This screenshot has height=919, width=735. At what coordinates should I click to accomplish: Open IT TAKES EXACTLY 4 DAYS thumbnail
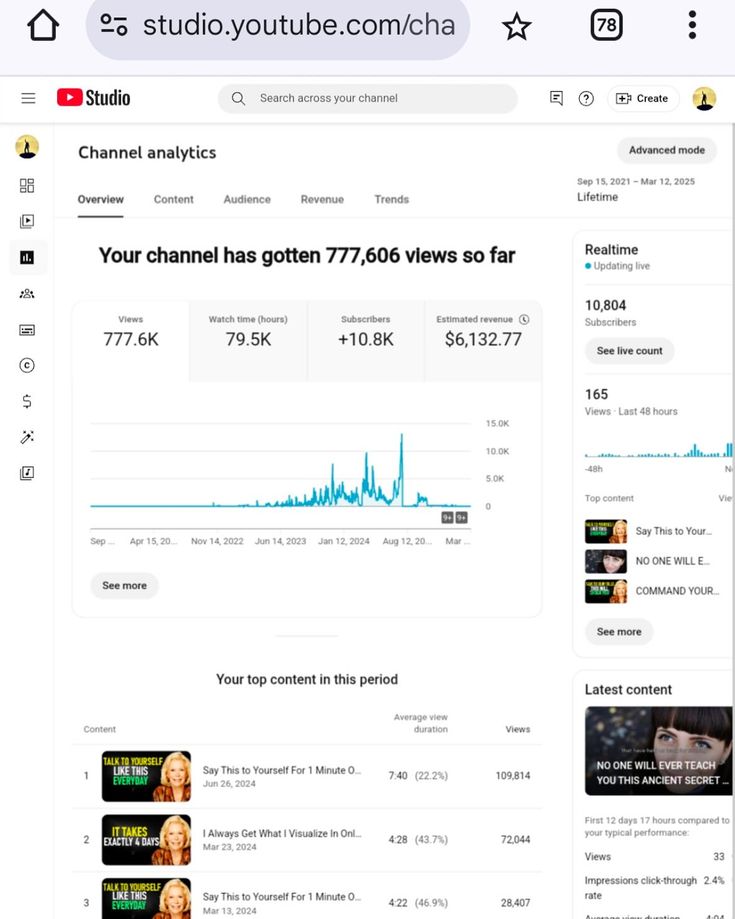pyautogui.click(x=147, y=840)
